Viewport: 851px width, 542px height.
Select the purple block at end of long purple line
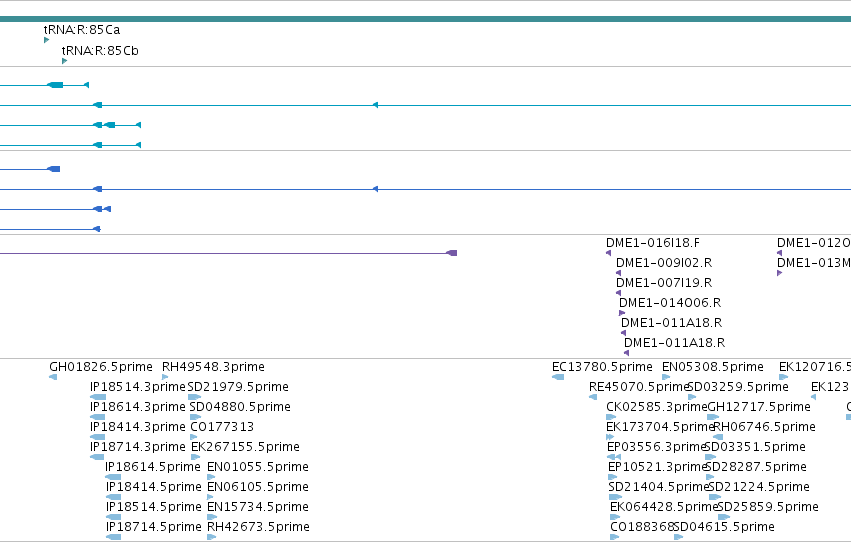click(452, 253)
